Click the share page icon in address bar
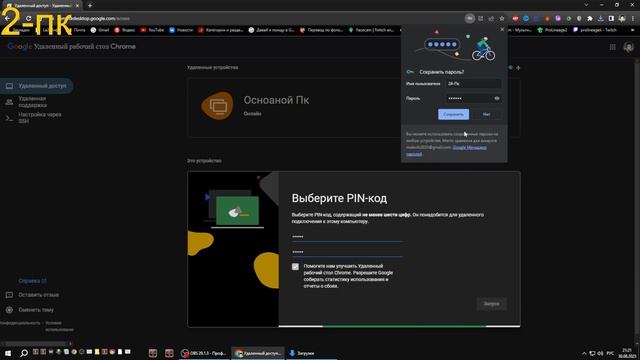This screenshot has height=360, width=640. pos(491,18)
